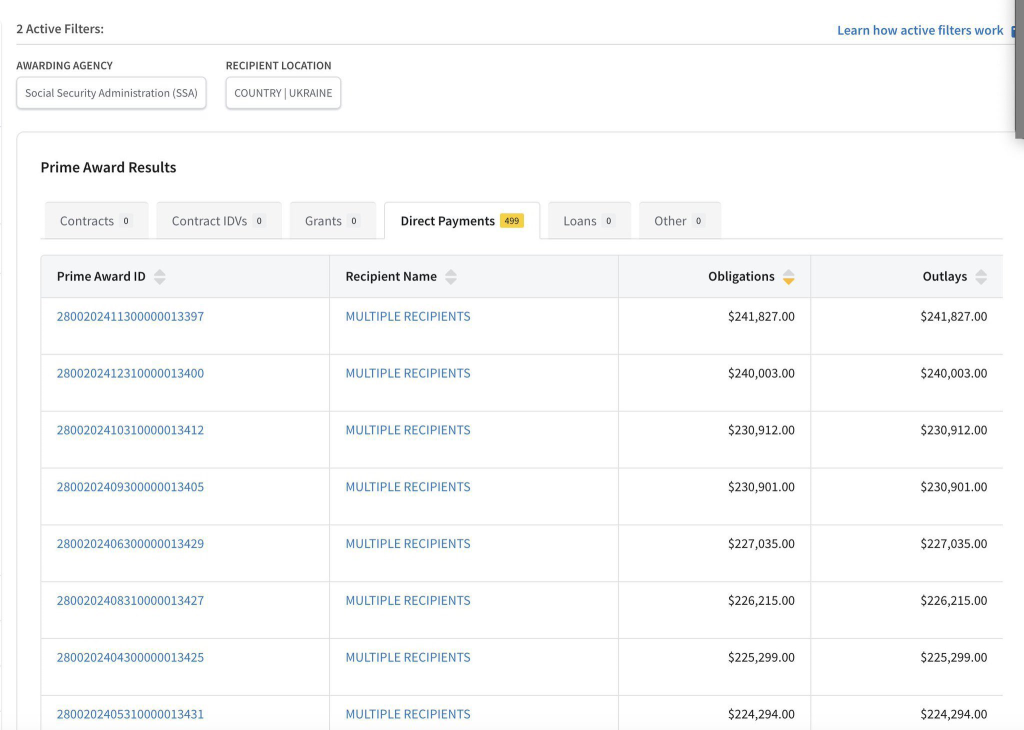
Task: Click sort arrows next to Recipient Name
Action: [x=451, y=277]
